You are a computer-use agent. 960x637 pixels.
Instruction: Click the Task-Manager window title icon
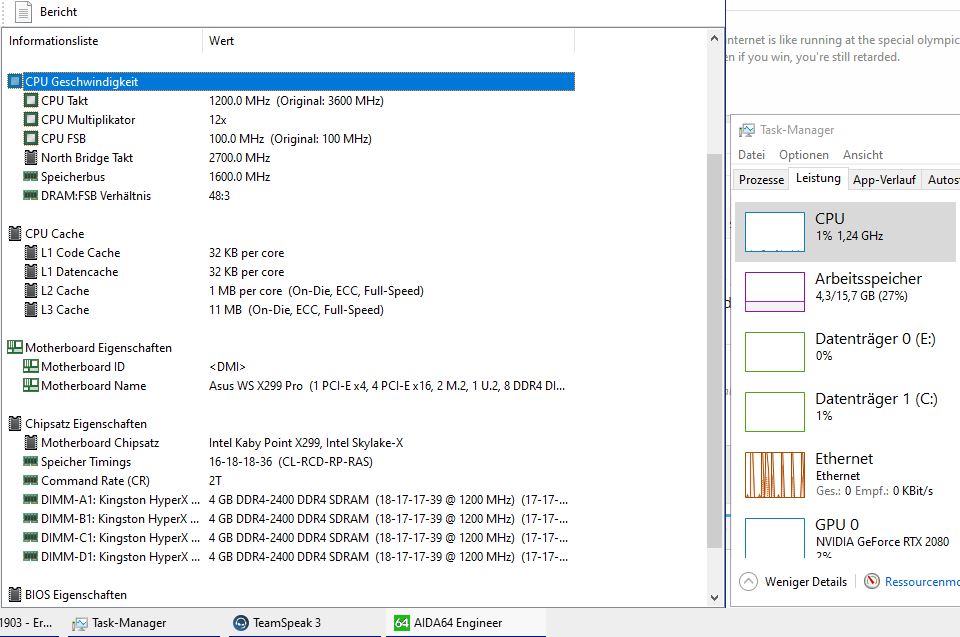(x=747, y=130)
